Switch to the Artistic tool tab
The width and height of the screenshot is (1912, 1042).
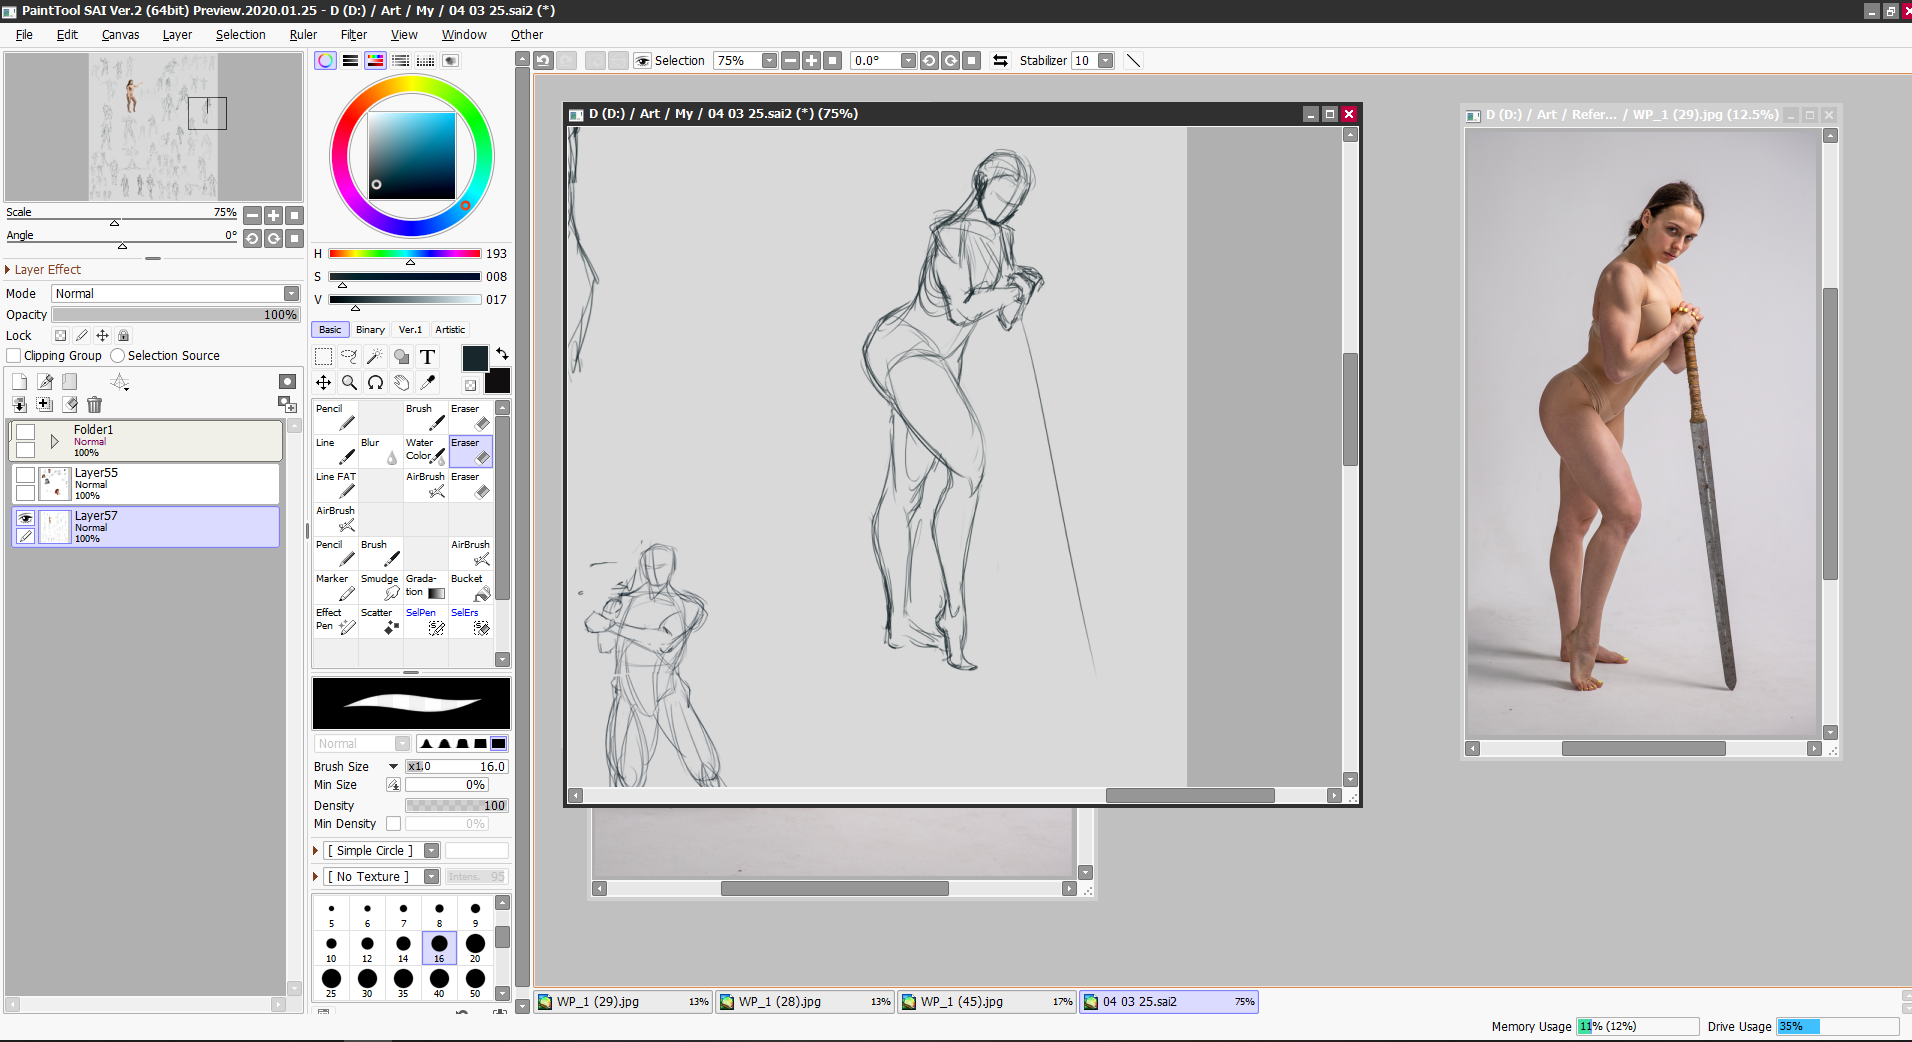pyautogui.click(x=450, y=330)
